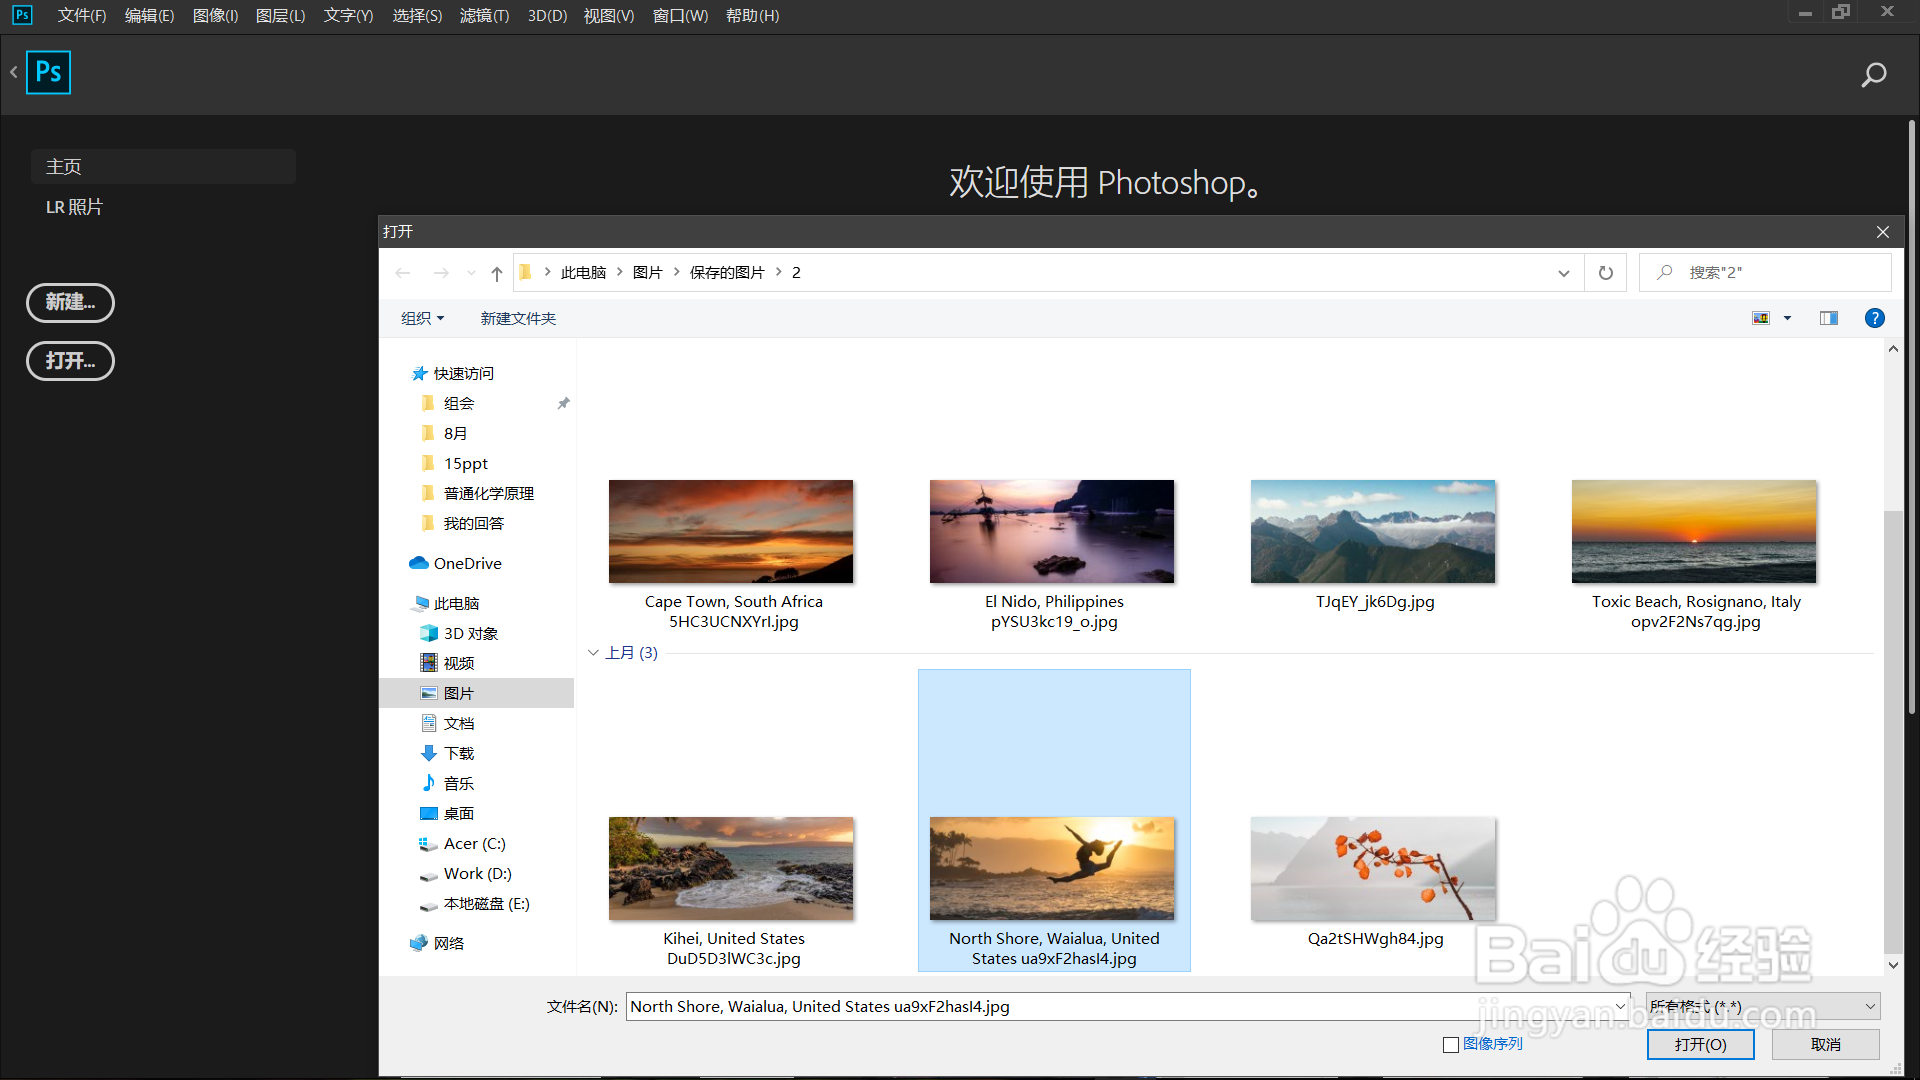The width and height of the screenshot is (1920, 1080).
Task: Click the change view layout icon
Action: click(x=1761, y=318)
